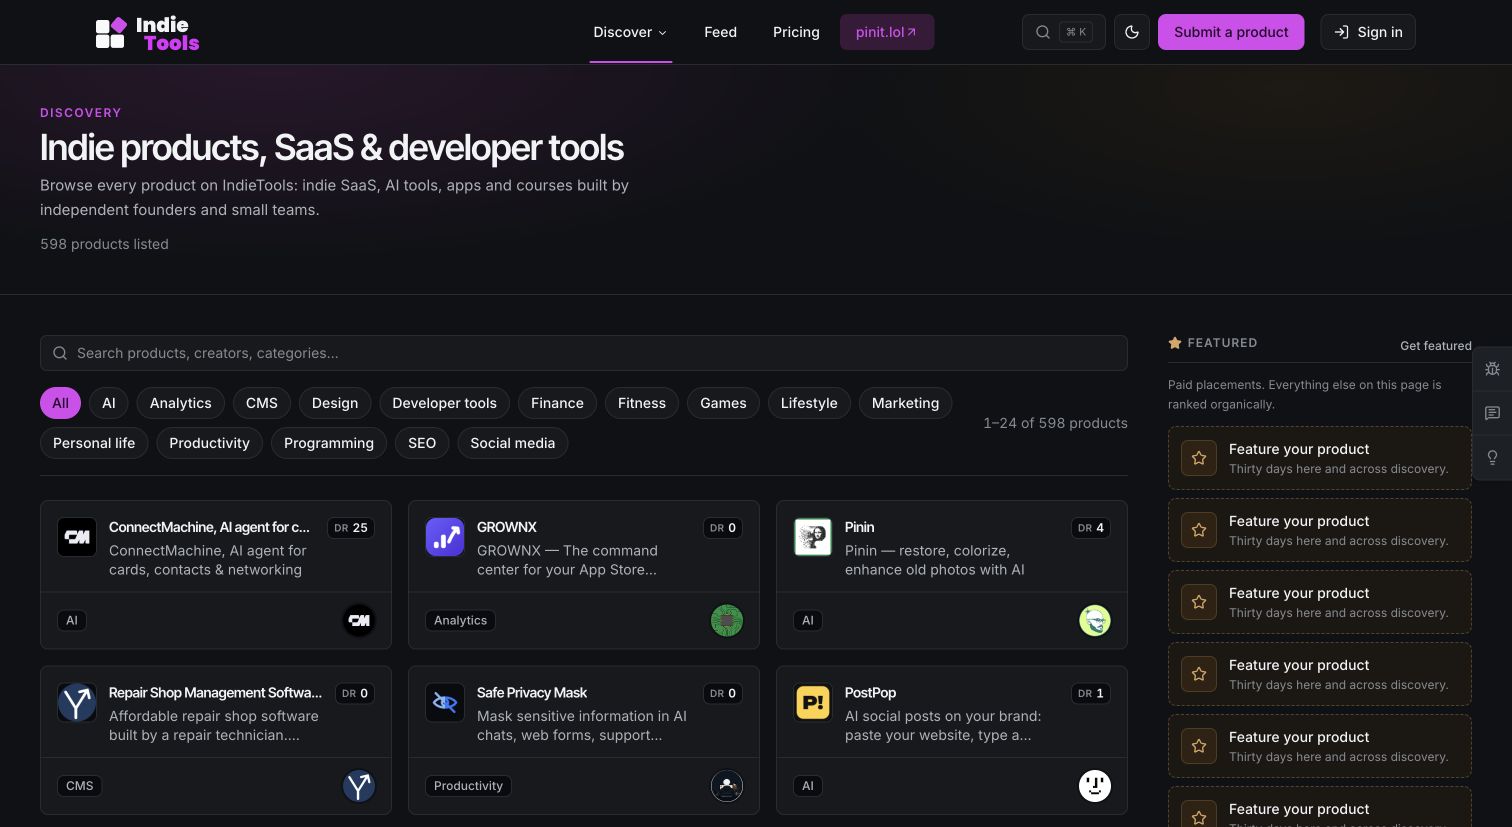This screenshot has height=827, width=1512.
Task: Click the ConnectMachine creator avatar
Action: (359, 620)
